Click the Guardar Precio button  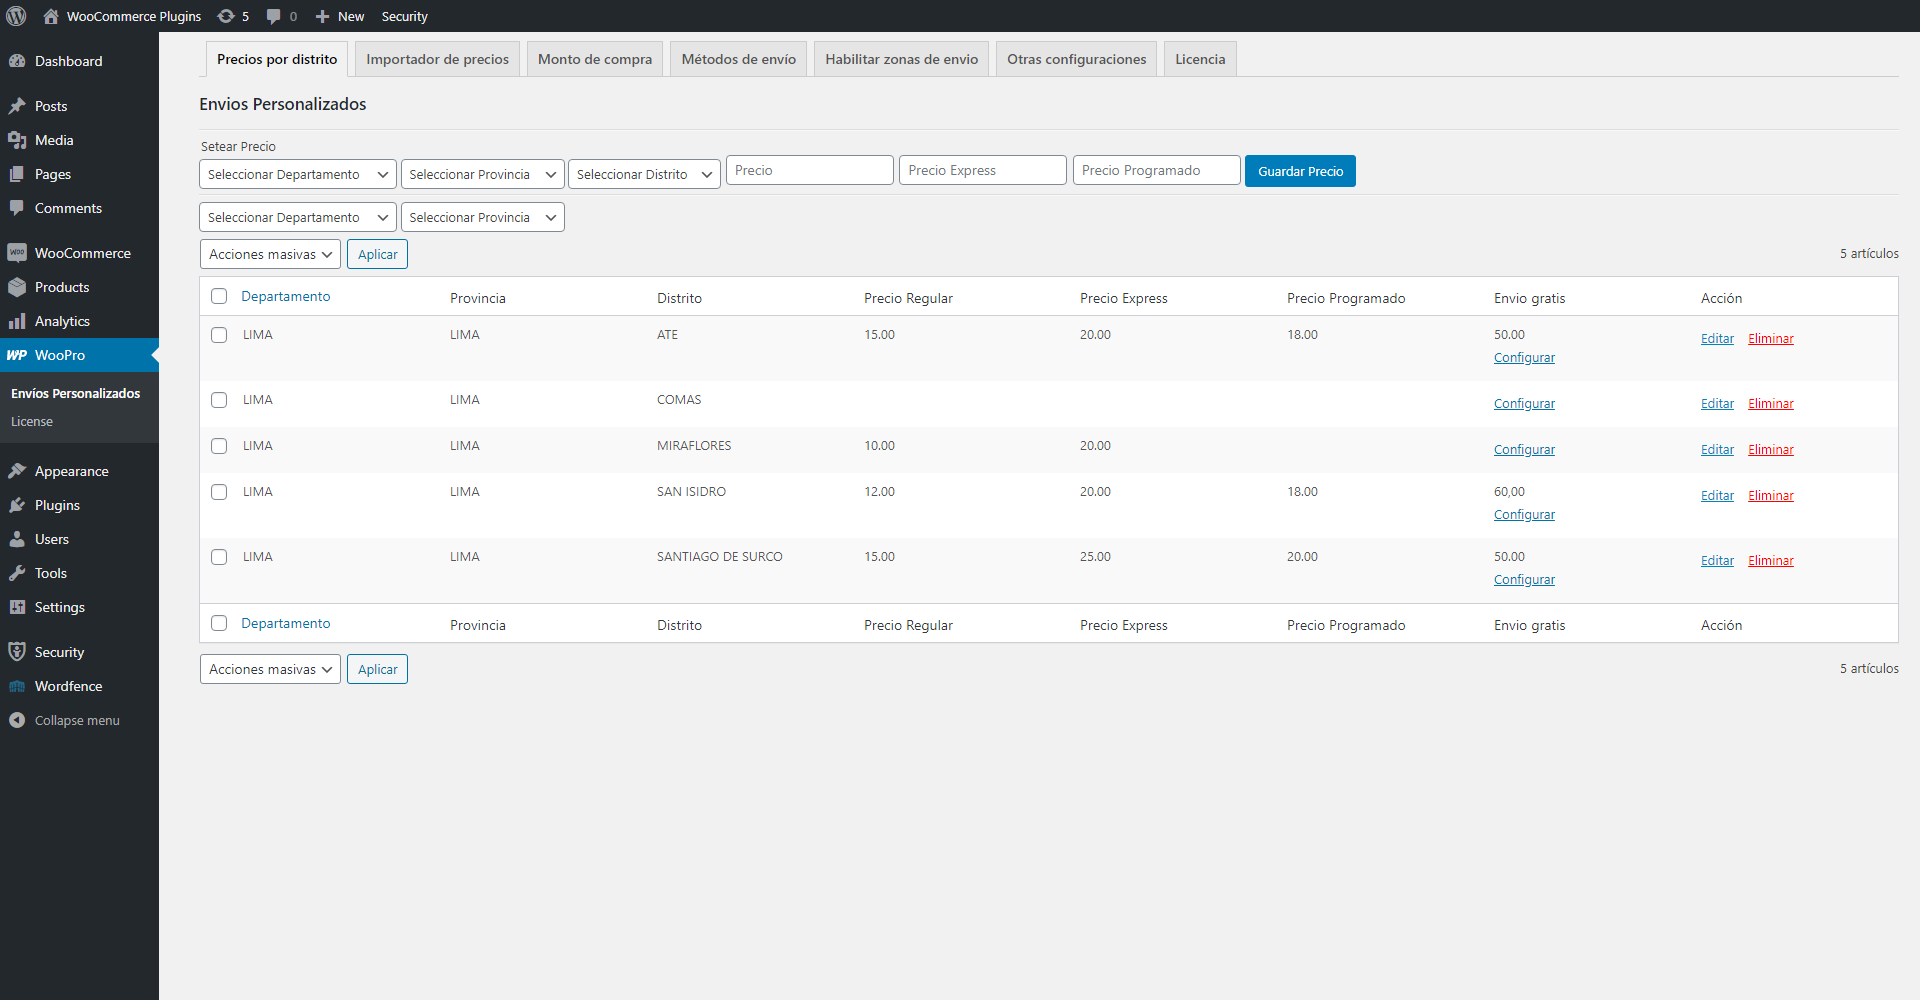1299,171
